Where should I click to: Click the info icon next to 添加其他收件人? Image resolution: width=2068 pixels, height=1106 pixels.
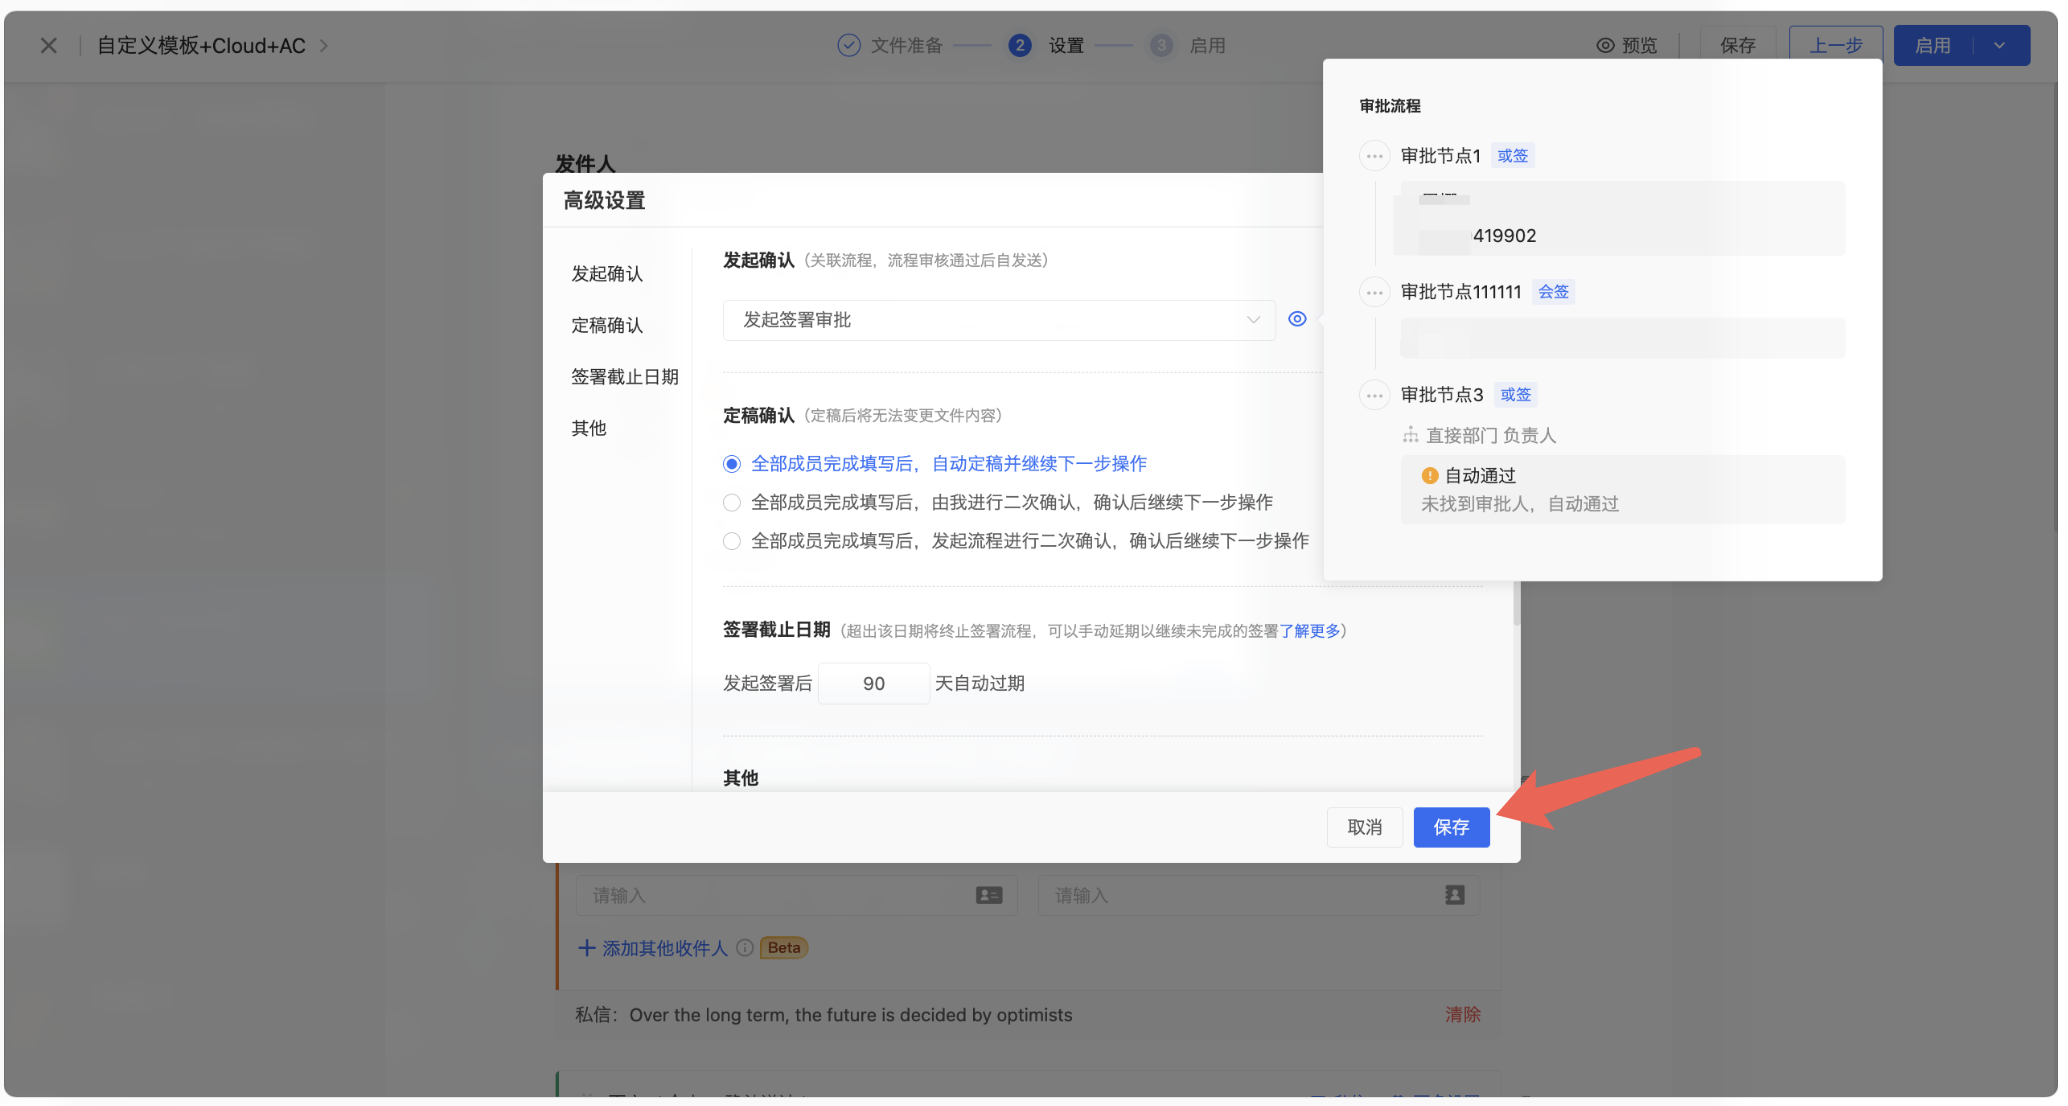pyautogui.click(x=745, y=948)
